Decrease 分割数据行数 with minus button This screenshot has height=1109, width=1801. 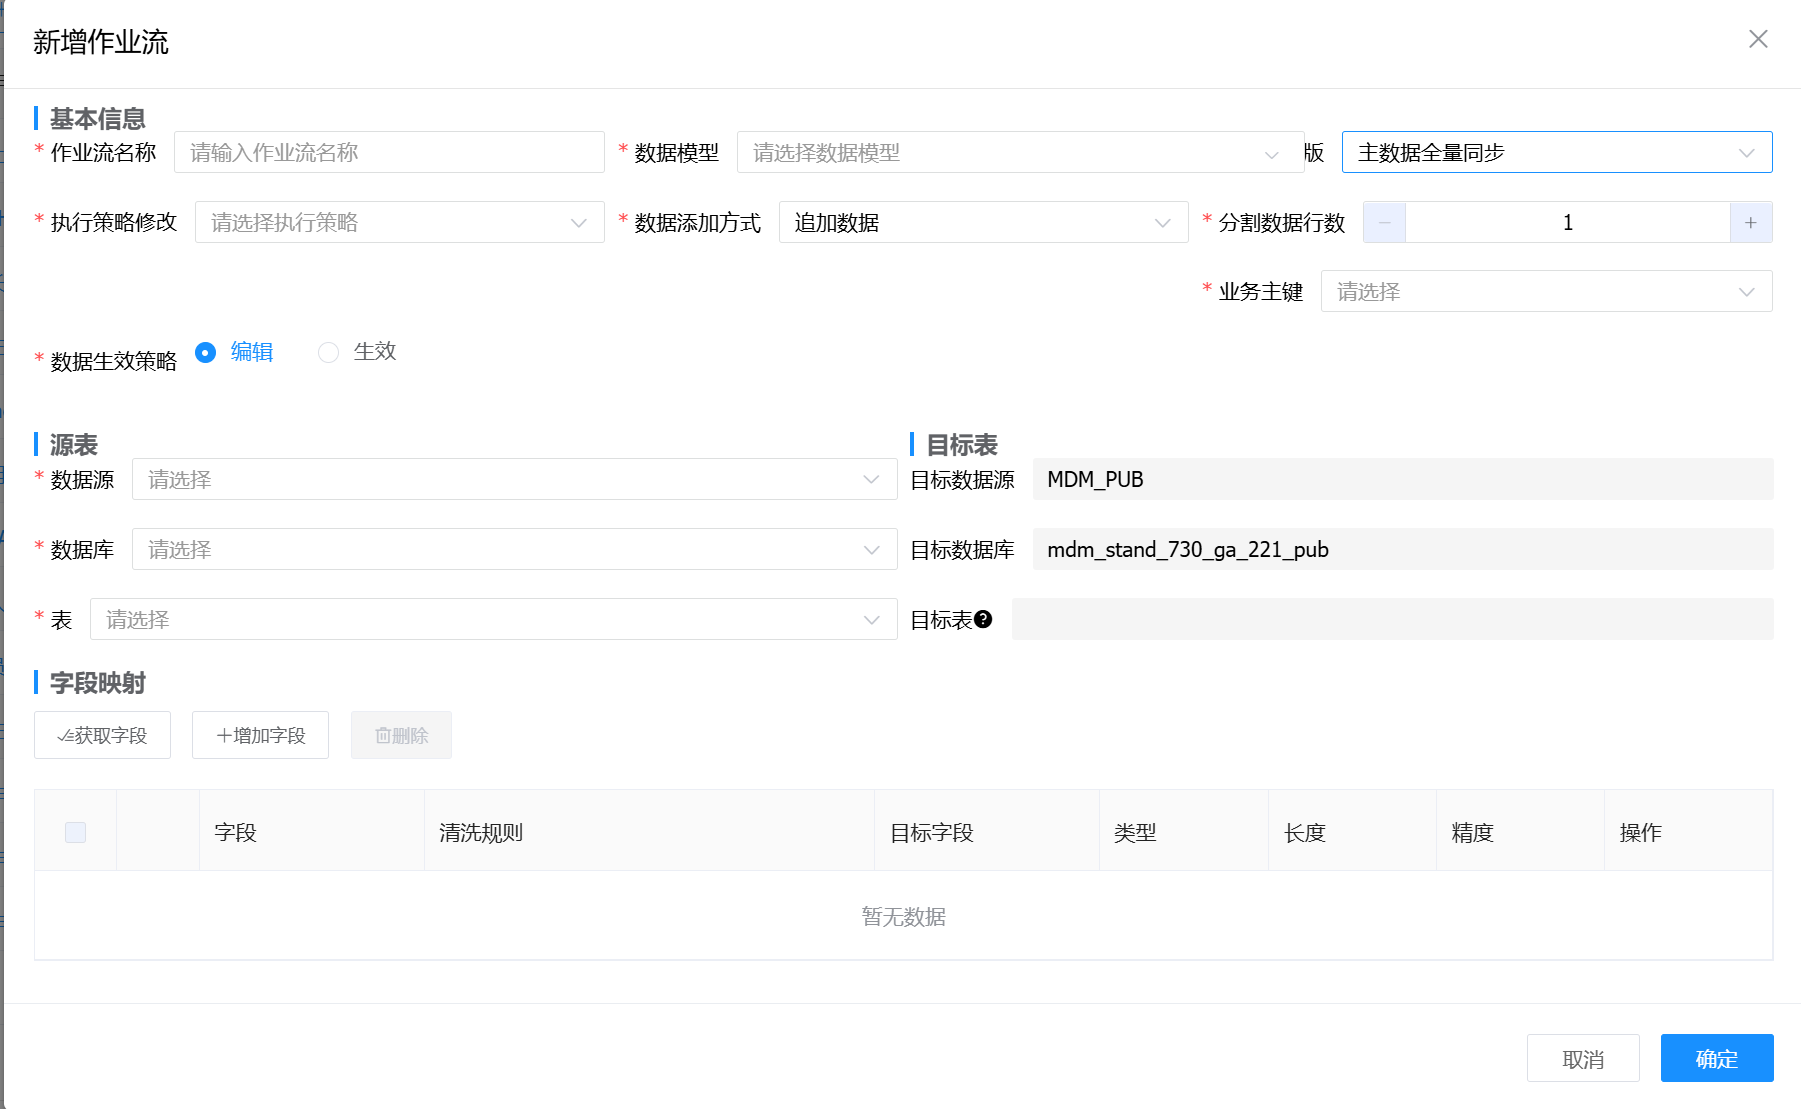(1384, 222)
